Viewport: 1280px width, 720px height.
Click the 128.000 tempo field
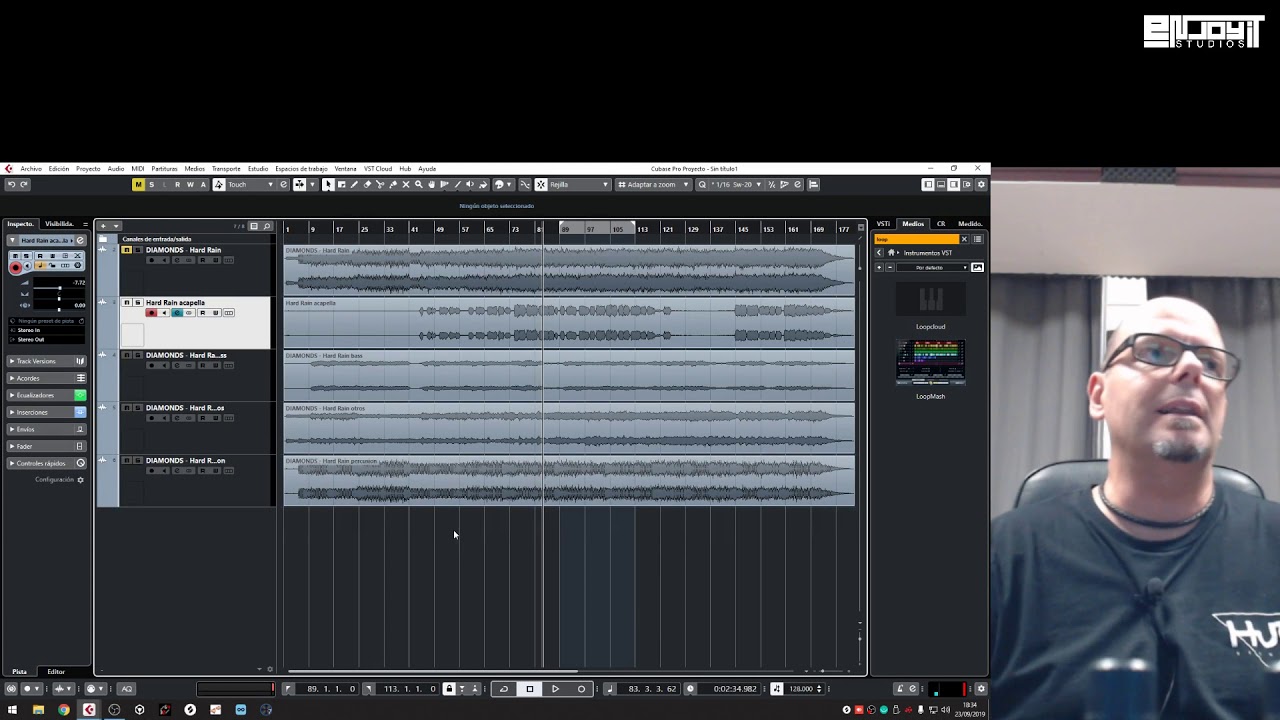802,688
